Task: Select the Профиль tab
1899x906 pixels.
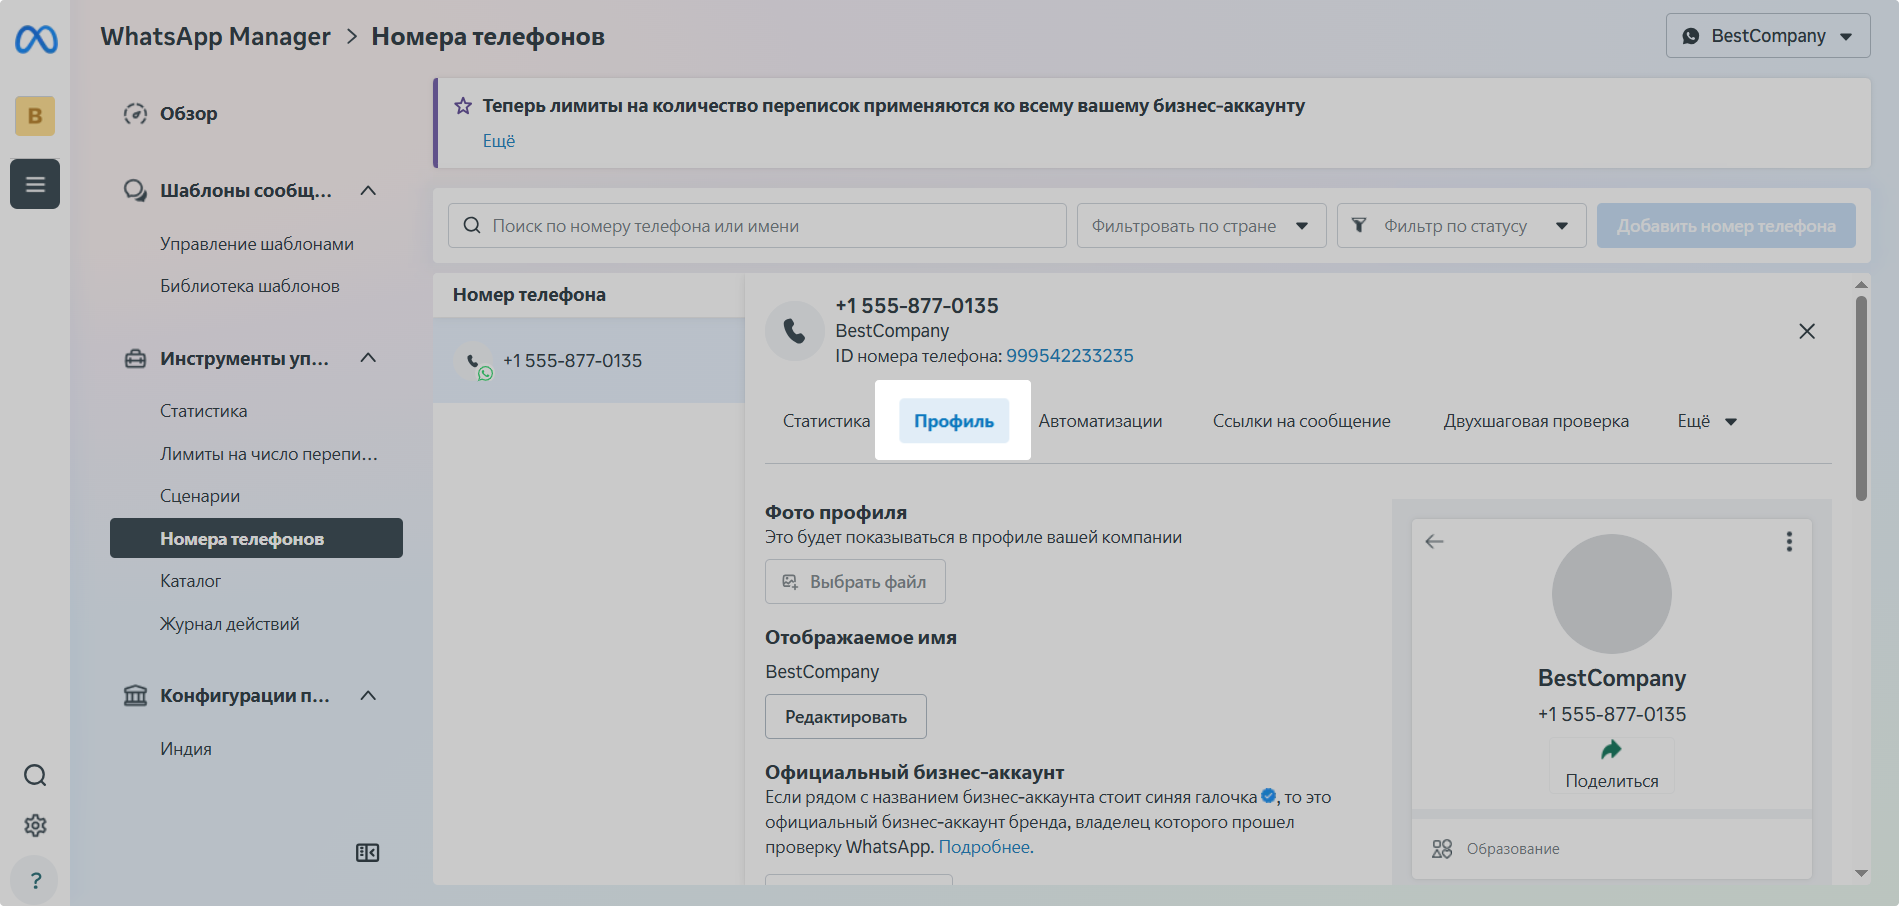Action: [x=954, y=421]
